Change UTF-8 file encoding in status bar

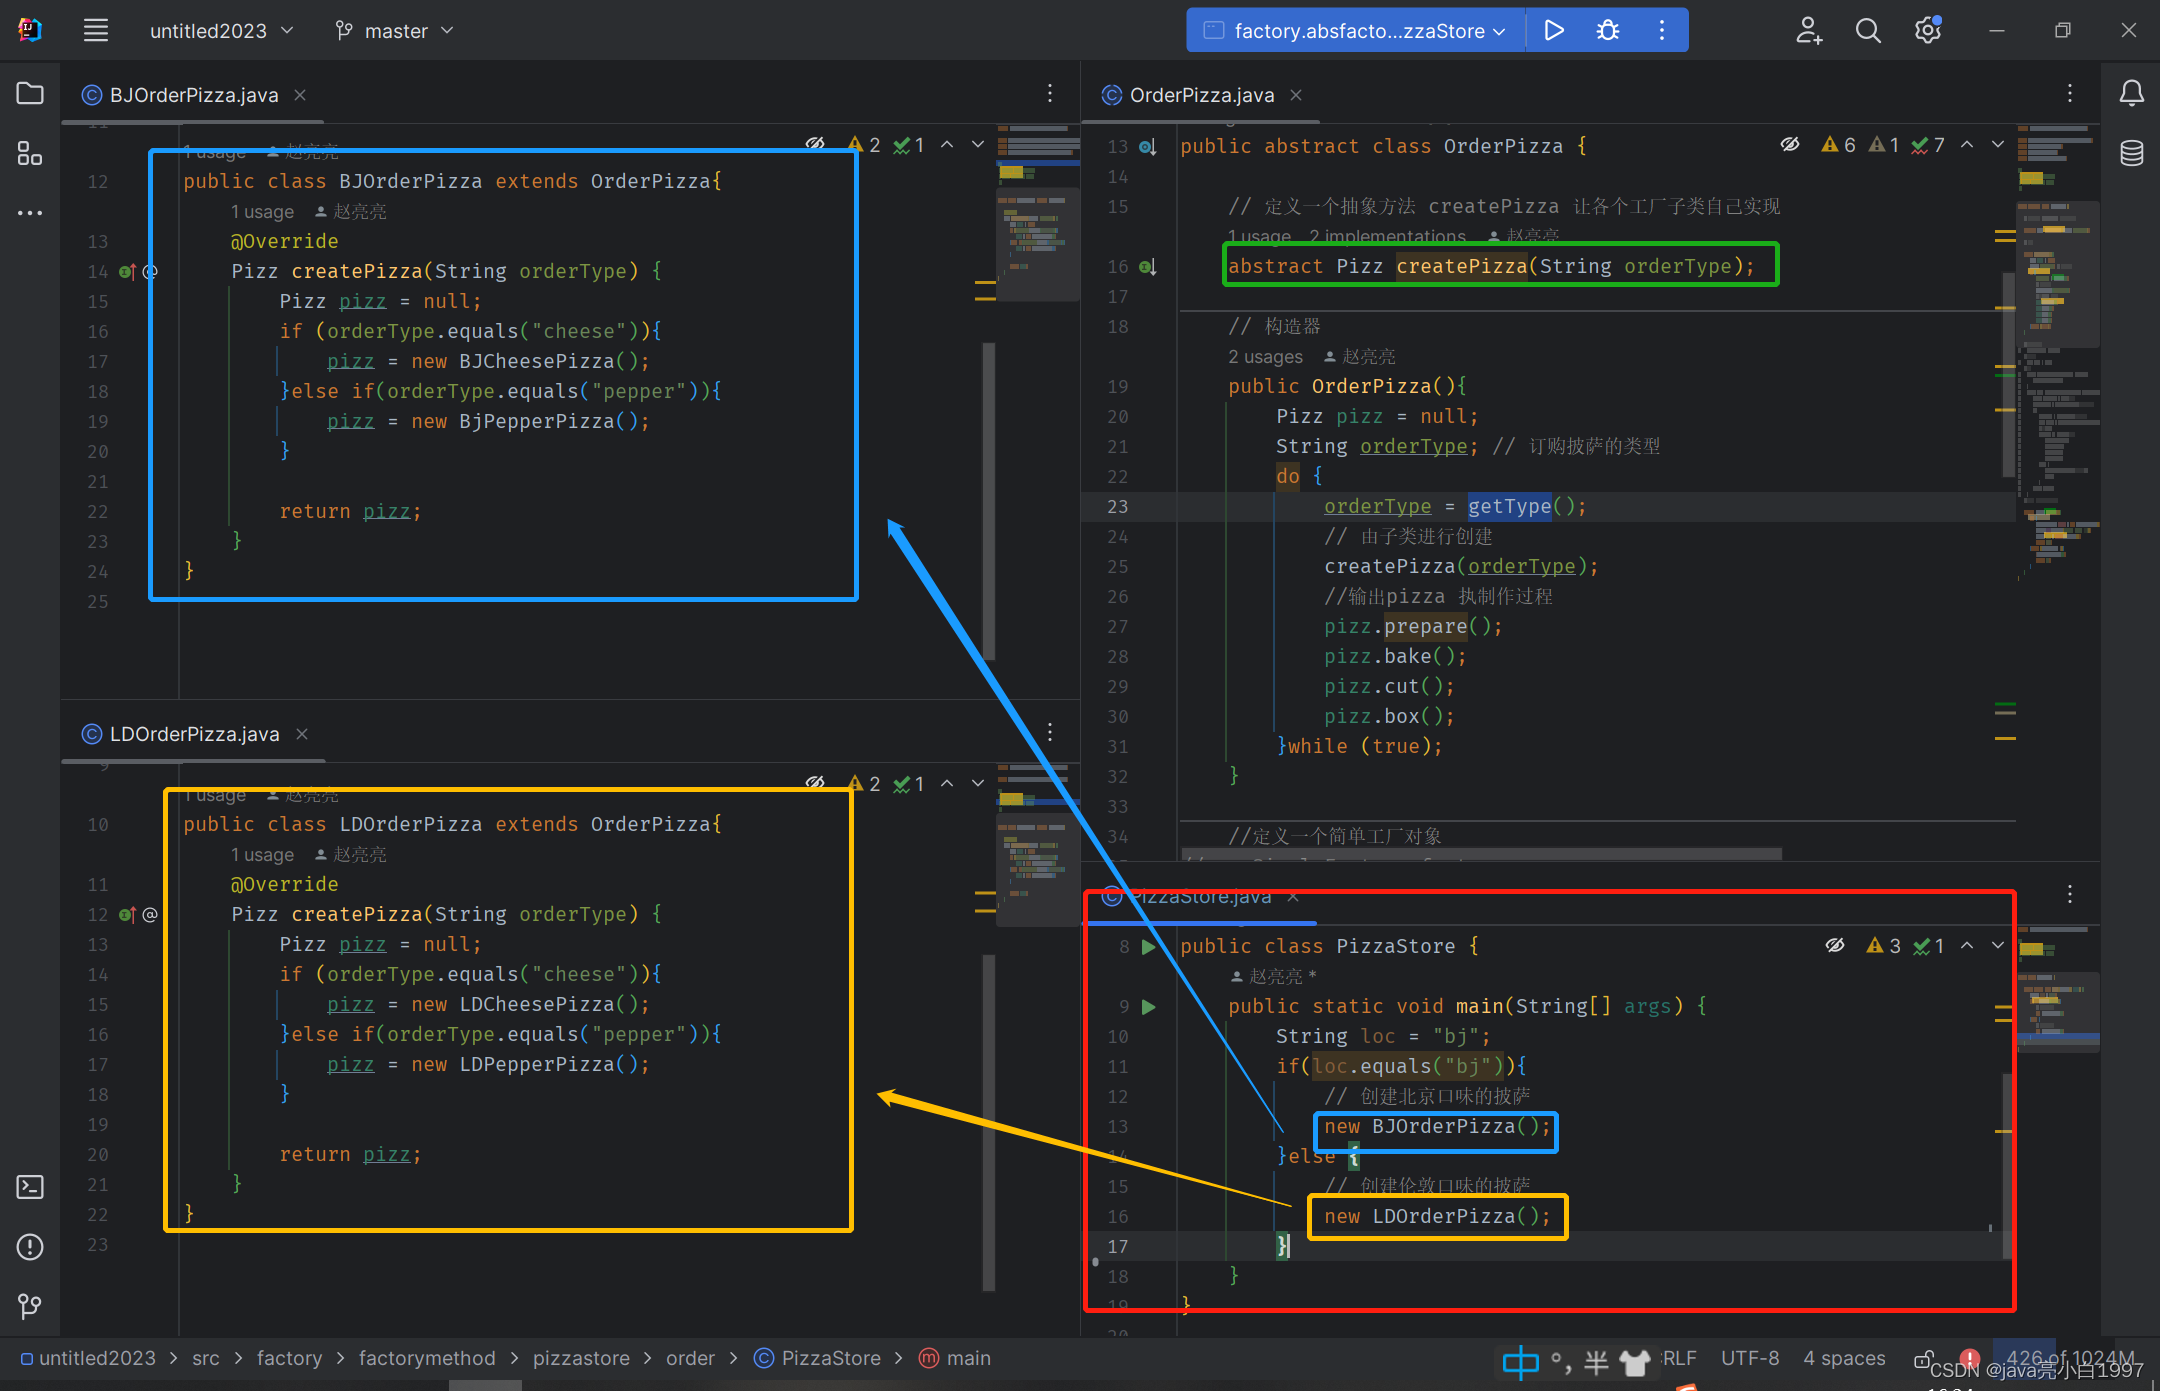1750,1358
